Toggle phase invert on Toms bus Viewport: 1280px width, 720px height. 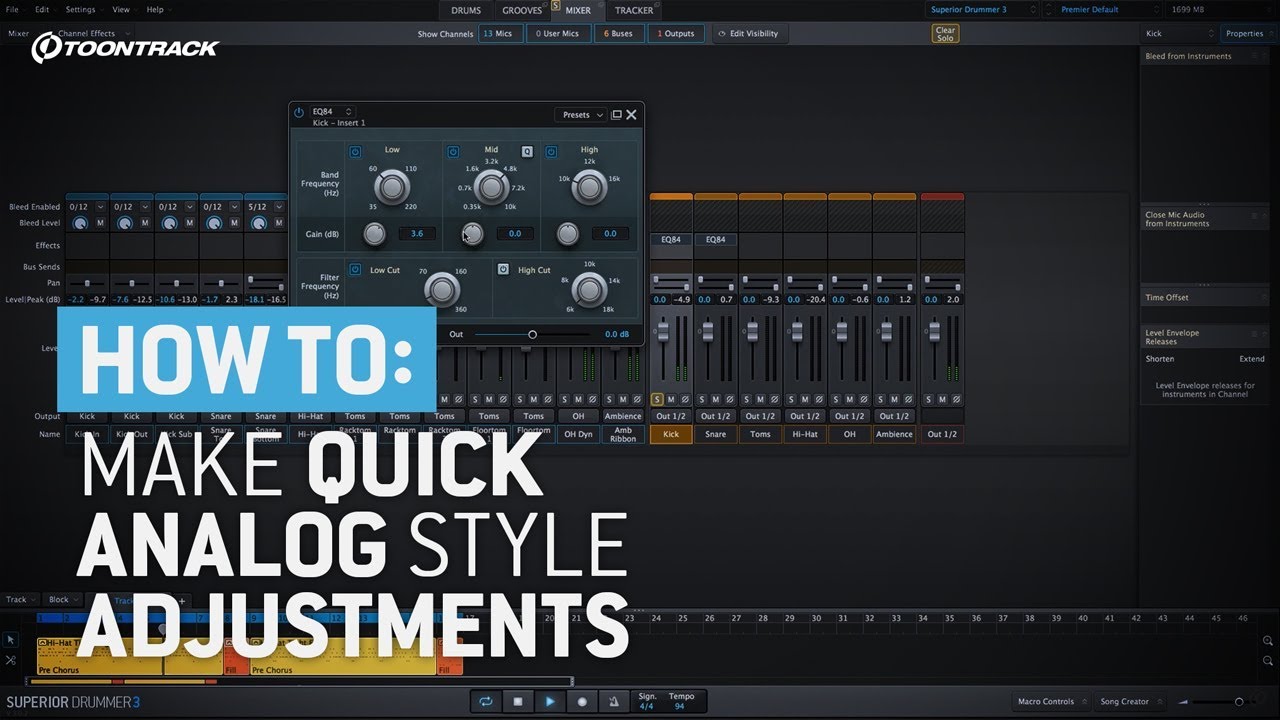[x=775, y=399]
